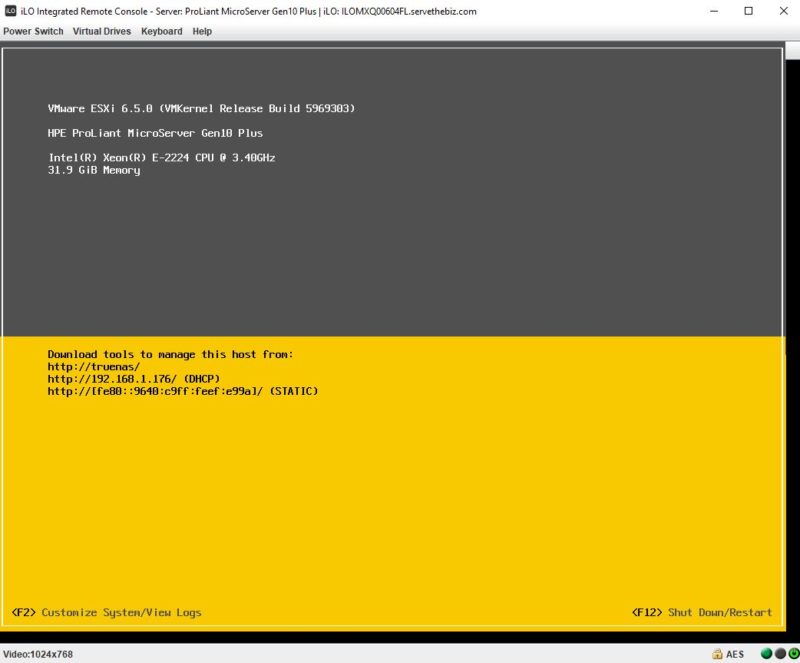Click the HPE ProLiant MicroServer Gen10 Plus text
The height and width of the screenshot is (663, 800).
[155, 133]
